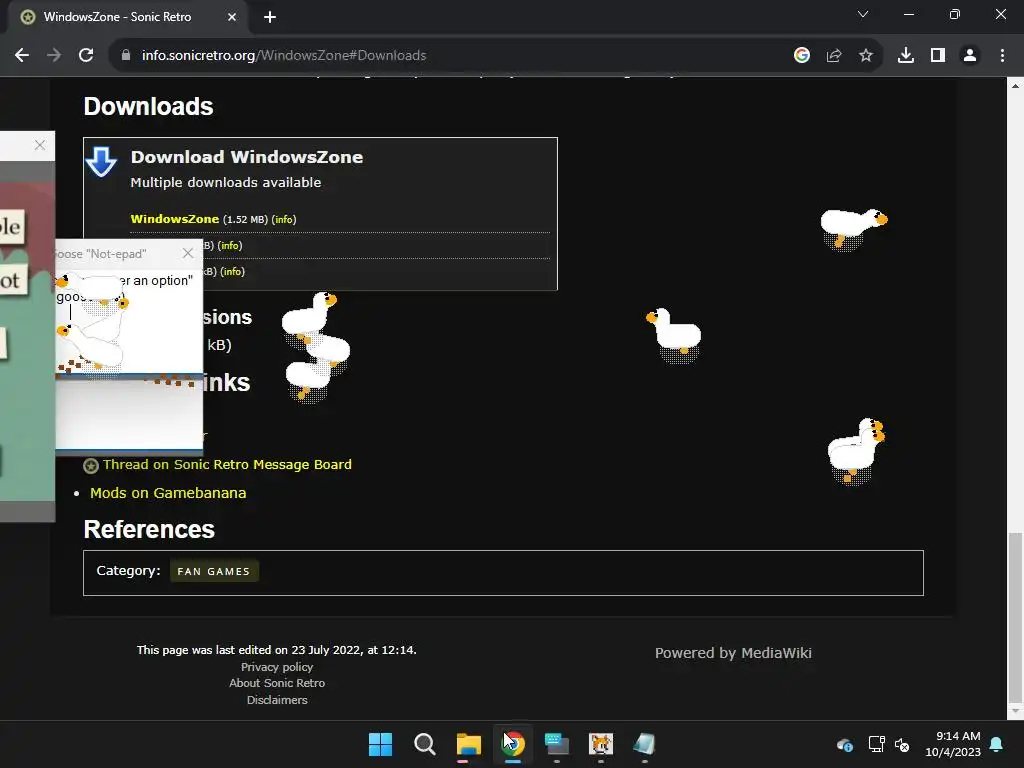
Task: Open the notepad-like taskbar app
Action: tap(645, 744)
